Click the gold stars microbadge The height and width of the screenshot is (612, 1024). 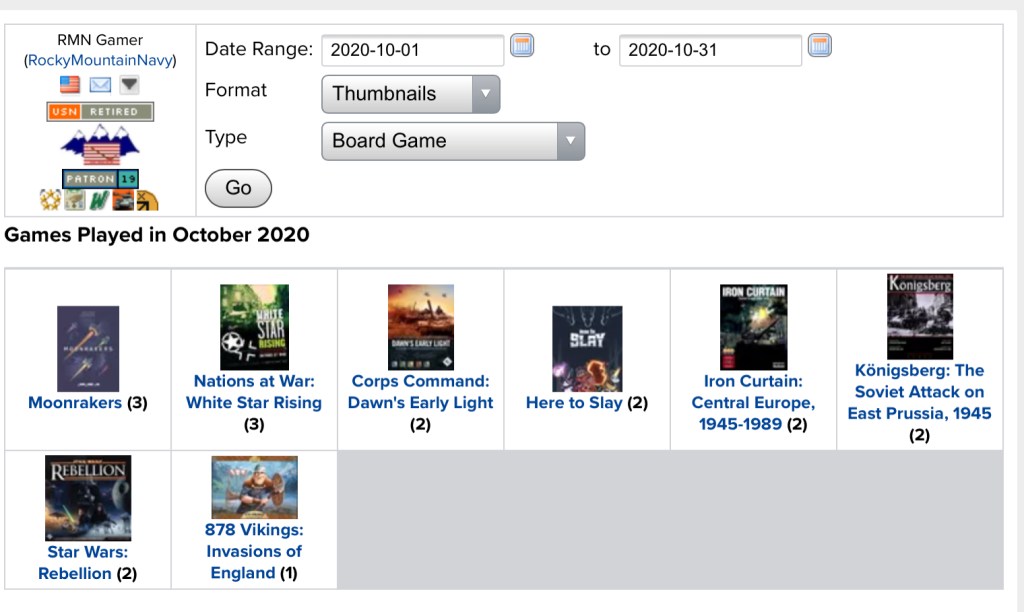[x=51, y=200]
